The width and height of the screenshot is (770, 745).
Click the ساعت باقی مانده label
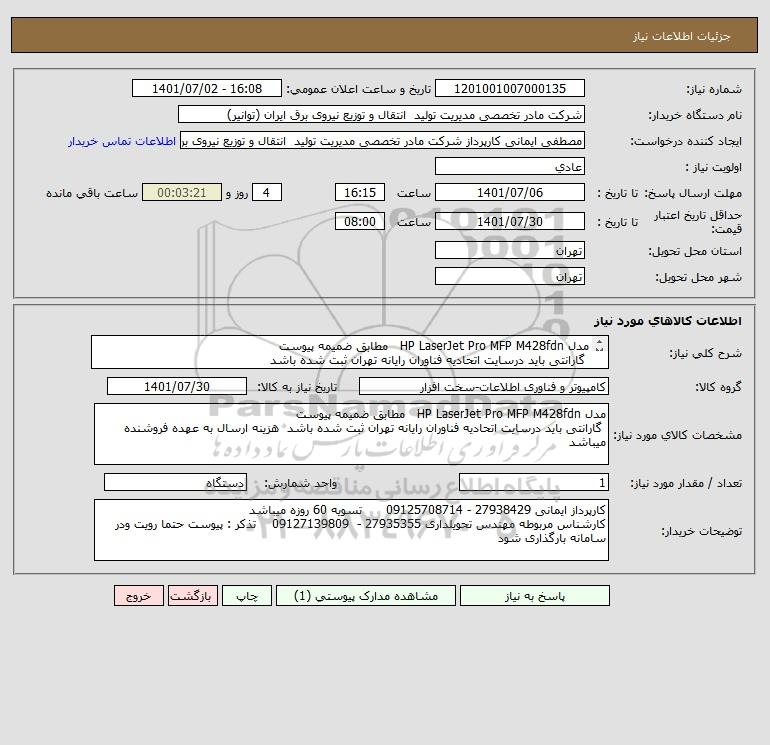coord(92,193)
